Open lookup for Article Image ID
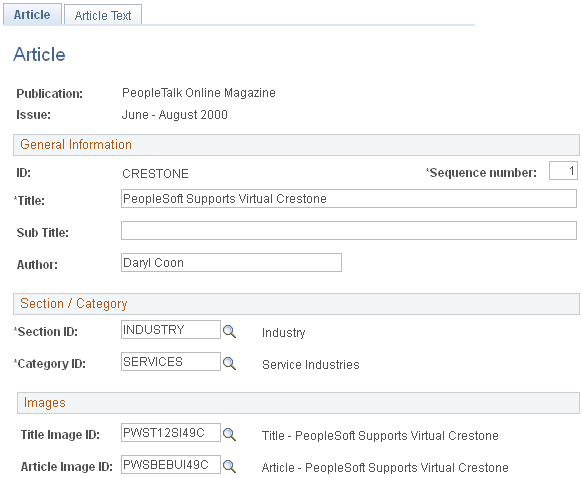The image size is (583, 478). (x=229, y=466)
